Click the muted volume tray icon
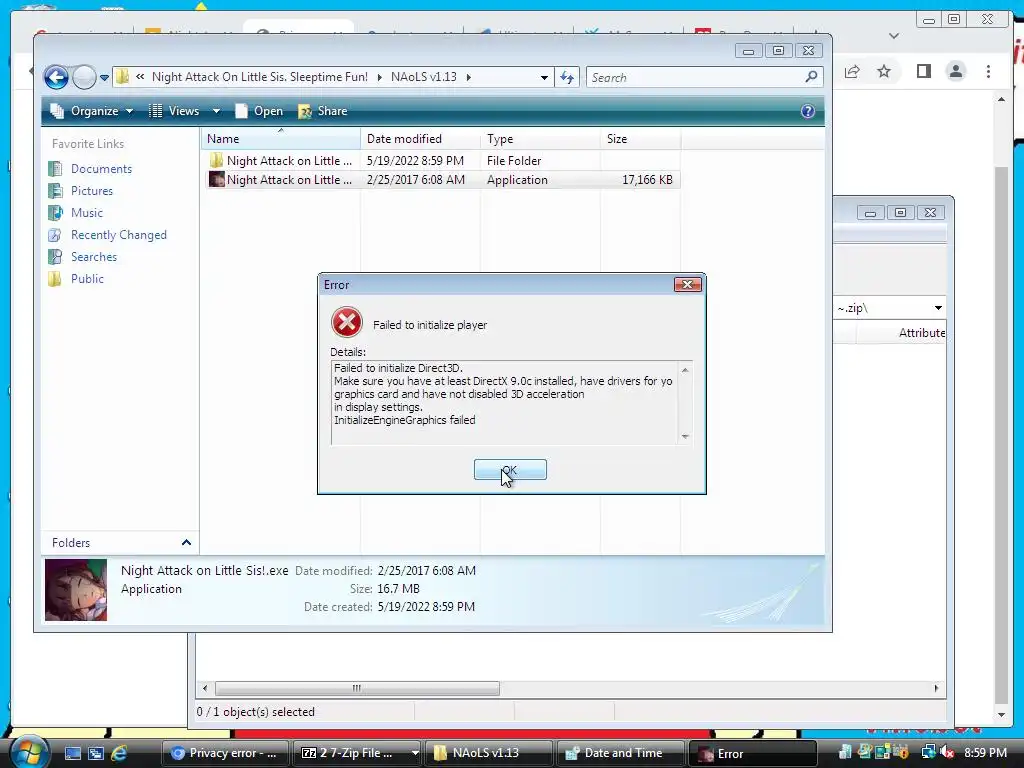This screenshot has height=768, width=1024. point(947,753)
